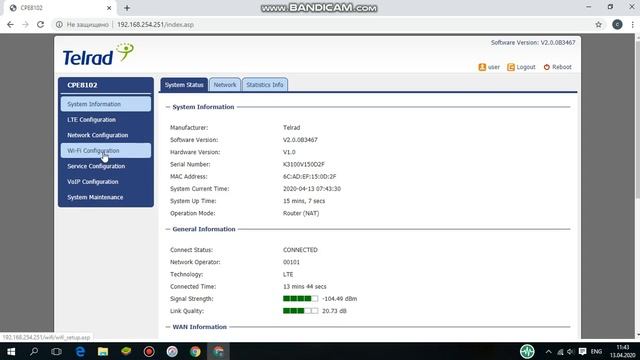Reload the router page
Viewport: 640px width, 360px height.
pos(40,24)
